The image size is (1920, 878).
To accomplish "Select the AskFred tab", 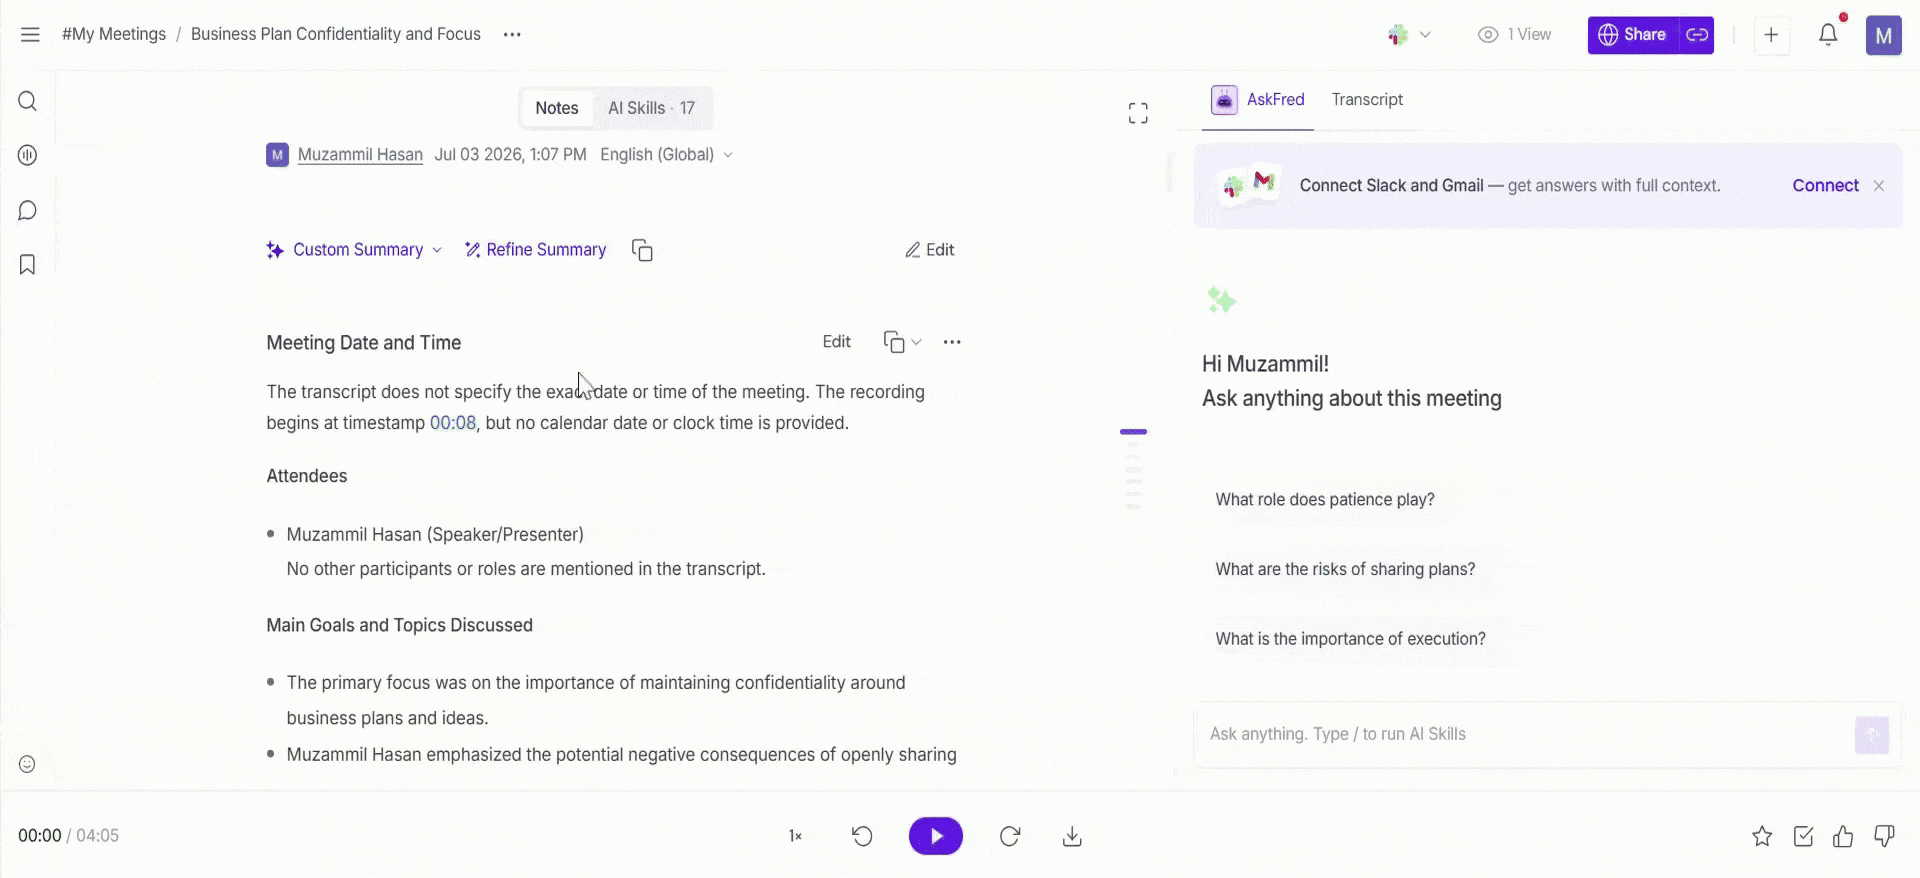I will (1258, 99).
